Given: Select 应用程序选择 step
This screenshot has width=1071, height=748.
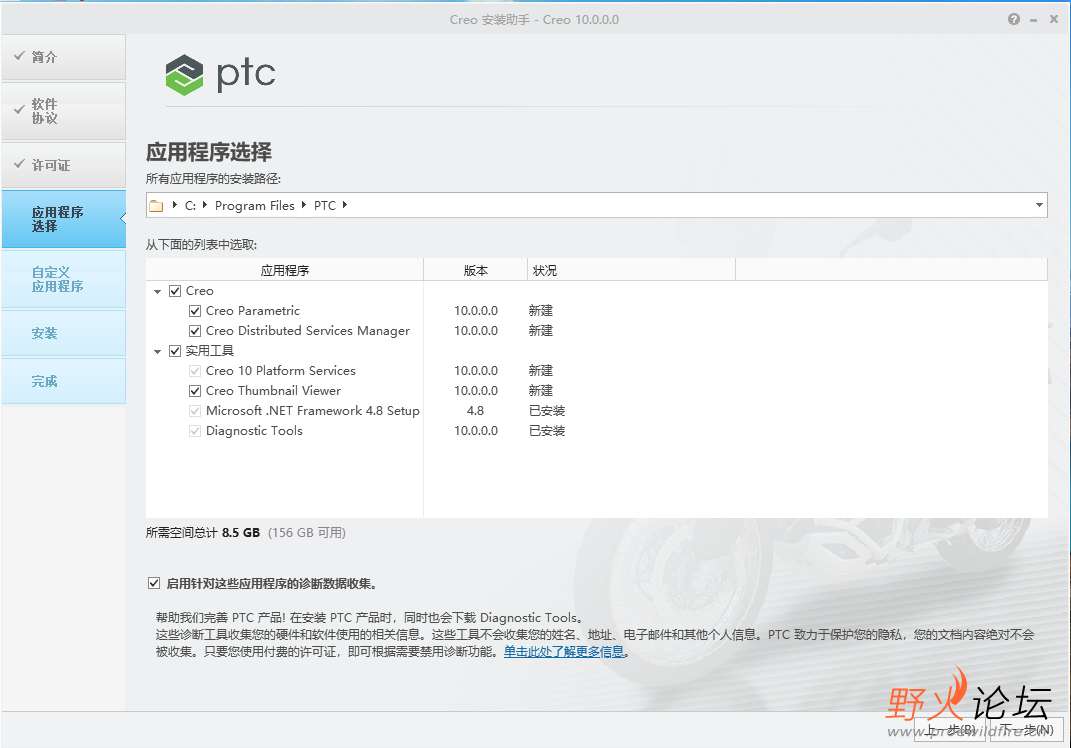Looking at the screenshot, I should (x=64, y=219).
